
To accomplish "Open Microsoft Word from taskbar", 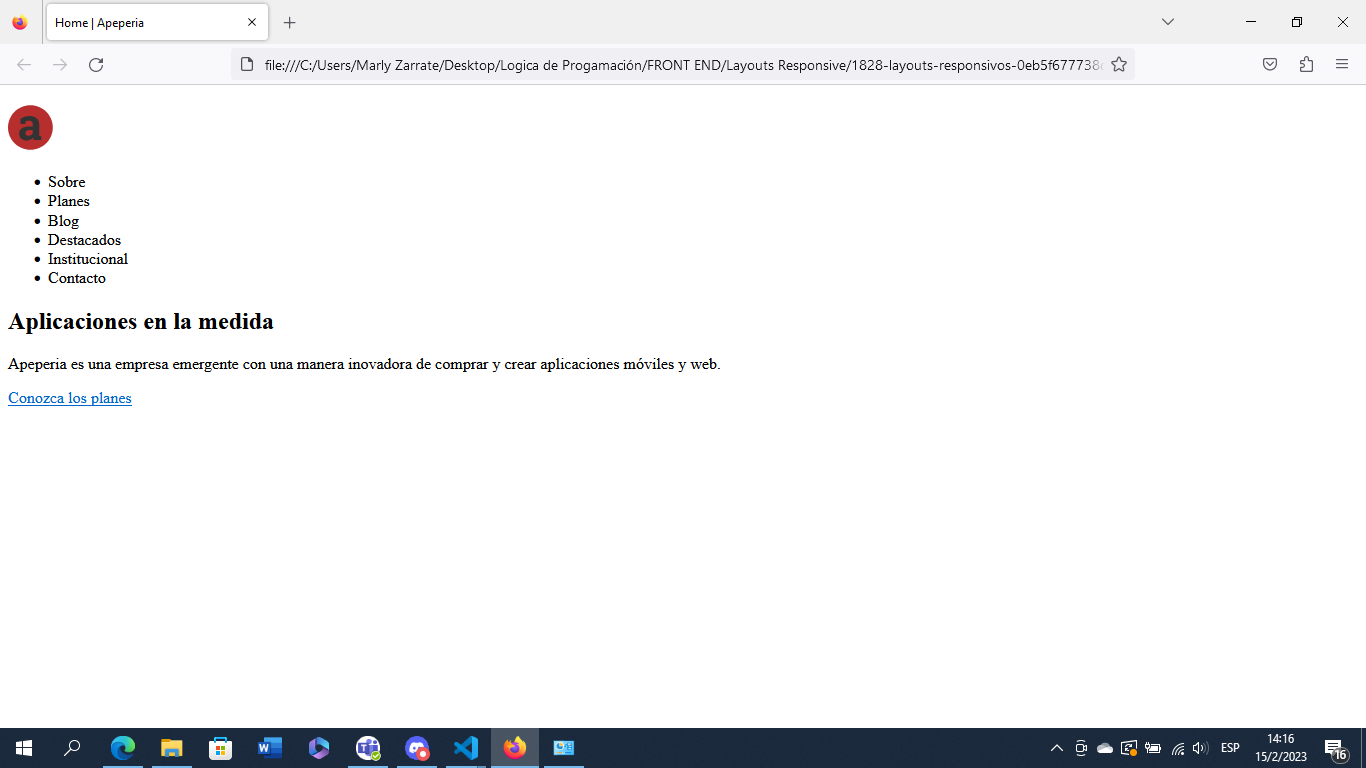I will 270,748.
